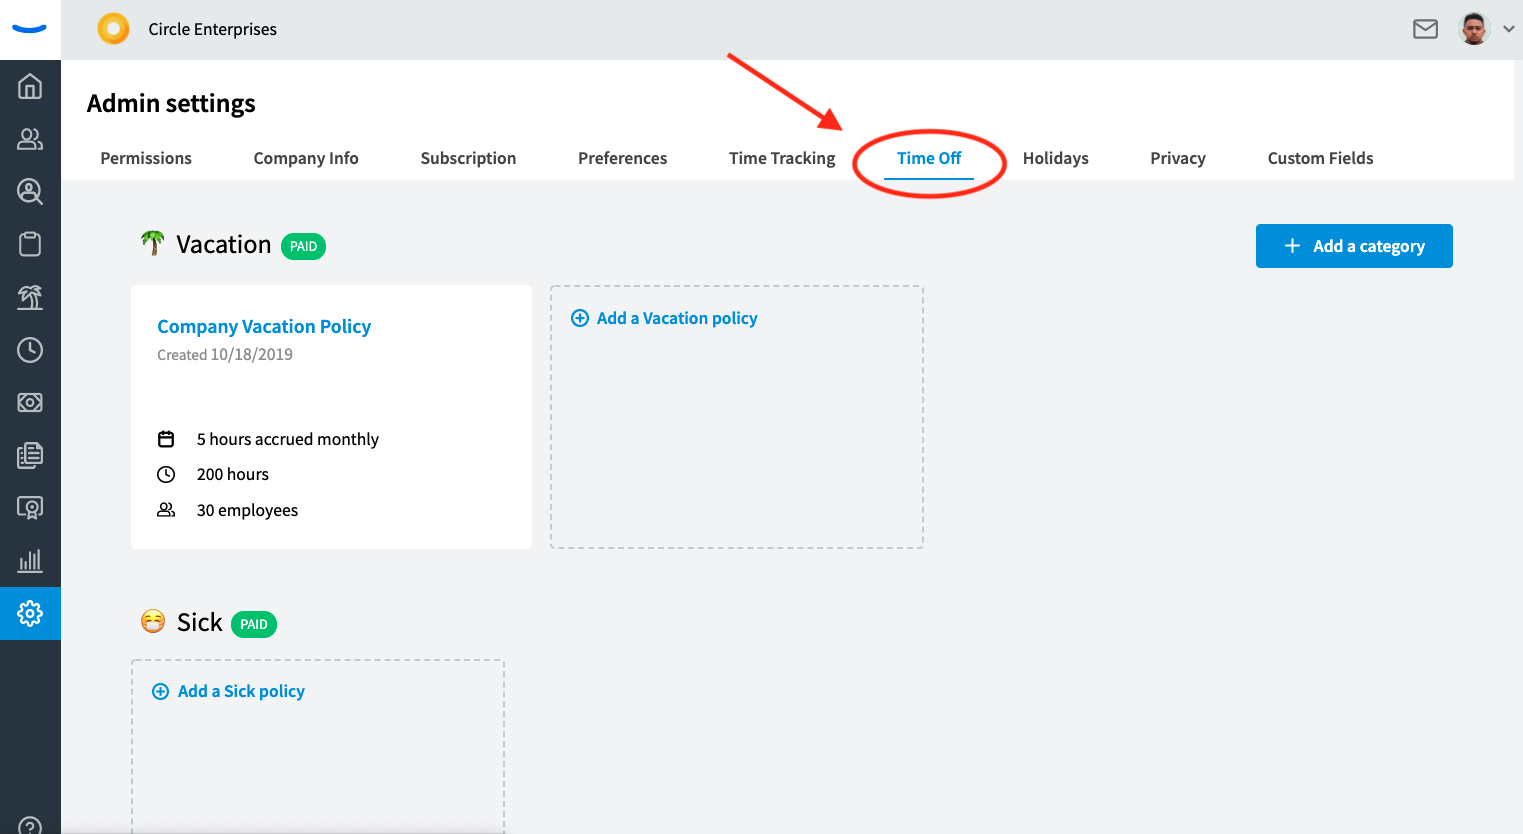
Task: Open the Company Vacation Policy link
Action: tap(264, 326)
